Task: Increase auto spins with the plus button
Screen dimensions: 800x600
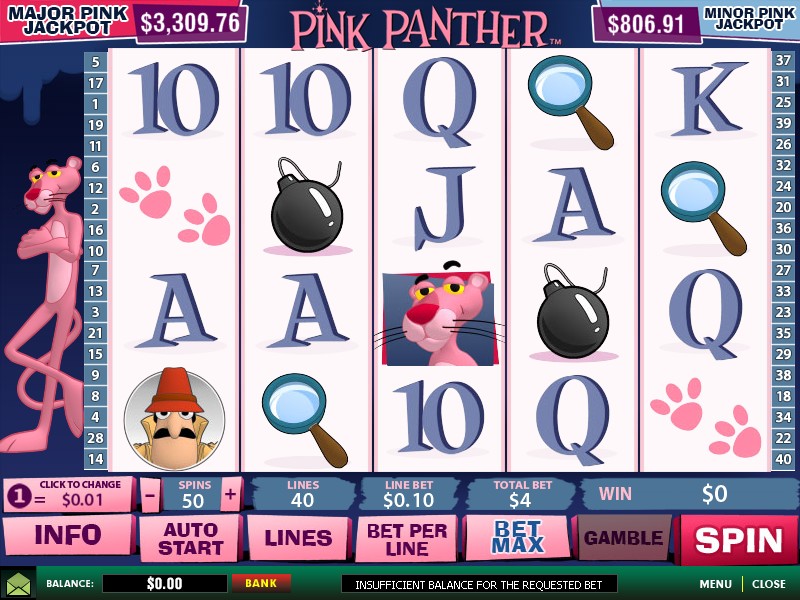Action: (x=231, y=493)
